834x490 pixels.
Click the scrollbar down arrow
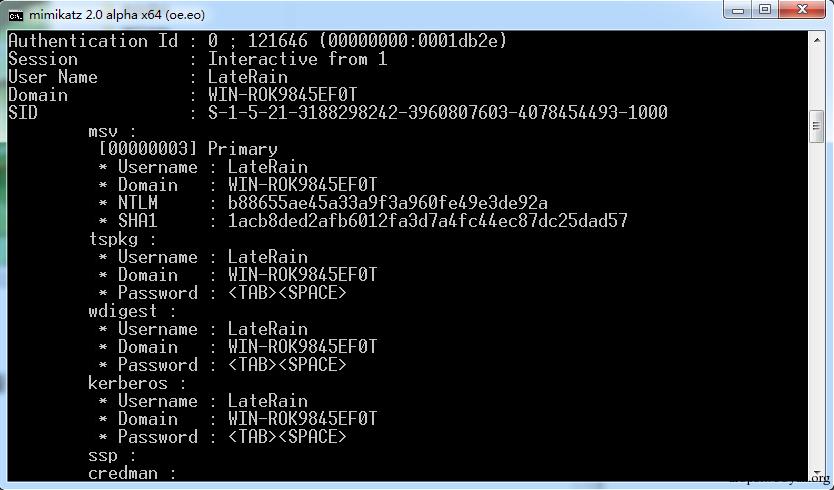tap(816, 470)
